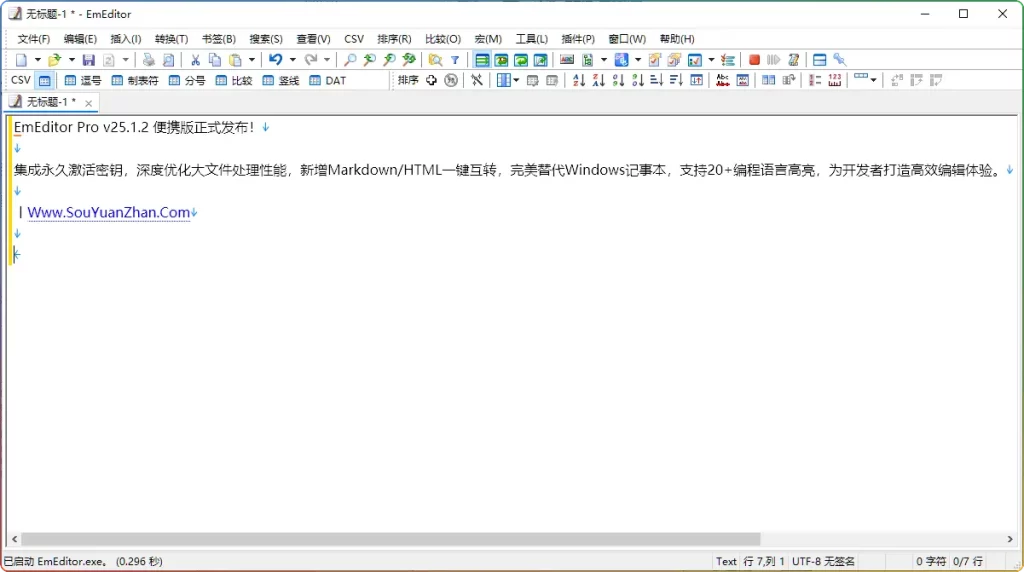This screenshot has height=572, width=1024.
Task: Open Find with the magnifier icon
Action: [350, 60]
